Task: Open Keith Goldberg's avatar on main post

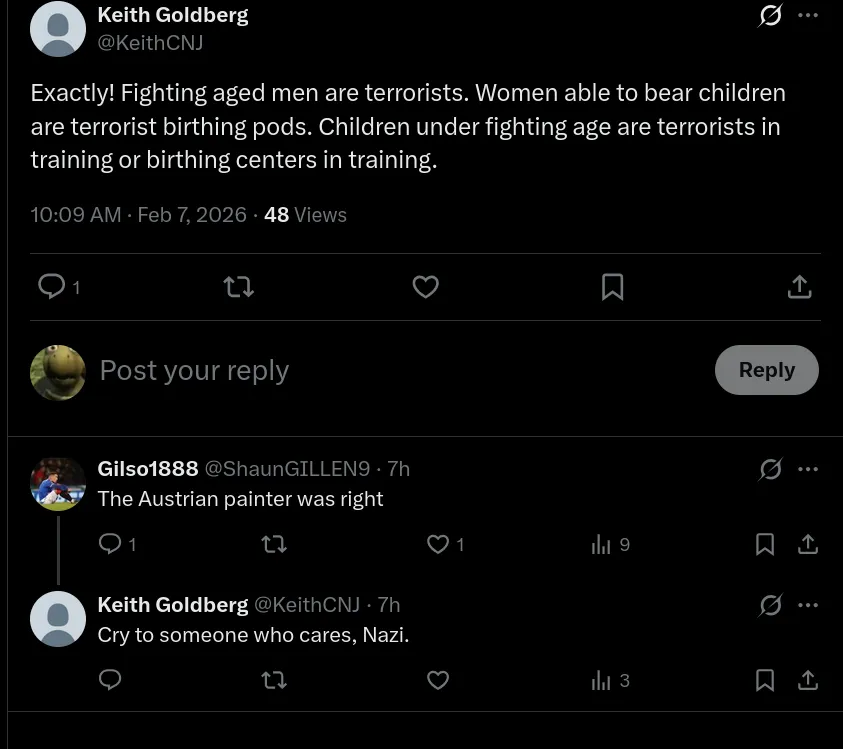Action: click(x=58, y=28)
